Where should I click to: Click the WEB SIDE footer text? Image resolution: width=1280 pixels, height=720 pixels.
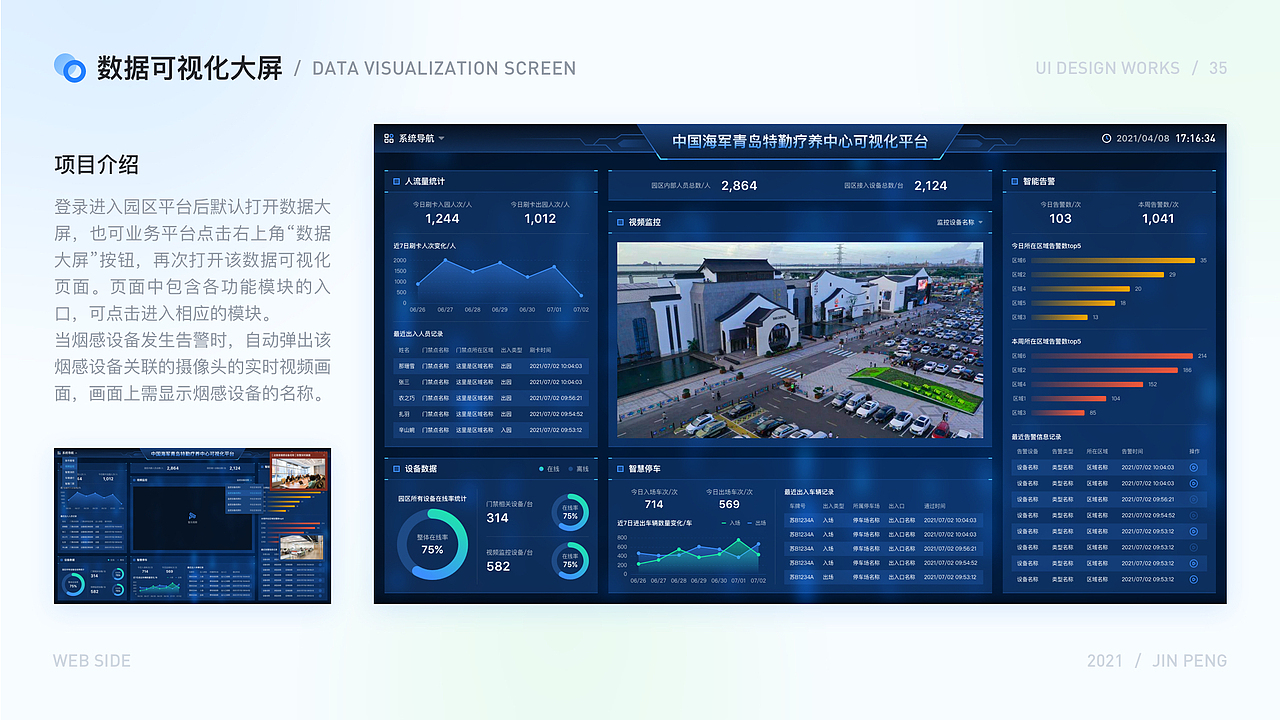92,660
